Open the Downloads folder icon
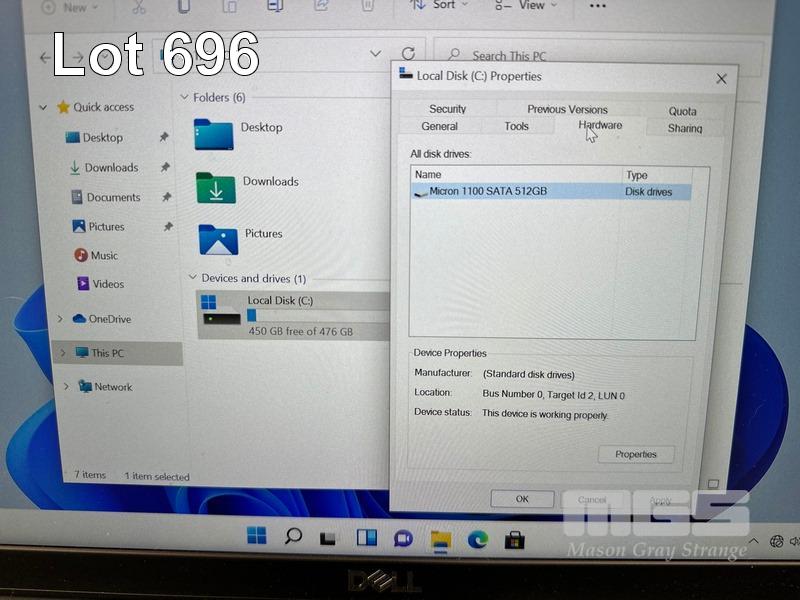The height and width of the screenshot is (600, 800). 215,188
